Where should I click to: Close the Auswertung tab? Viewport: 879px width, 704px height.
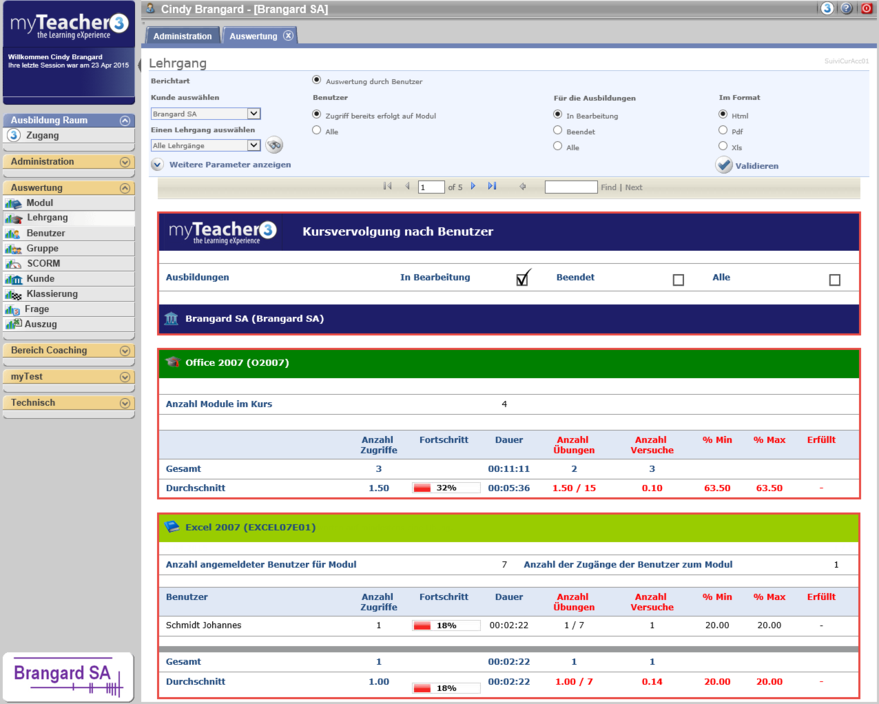click(x=288, y=36)
